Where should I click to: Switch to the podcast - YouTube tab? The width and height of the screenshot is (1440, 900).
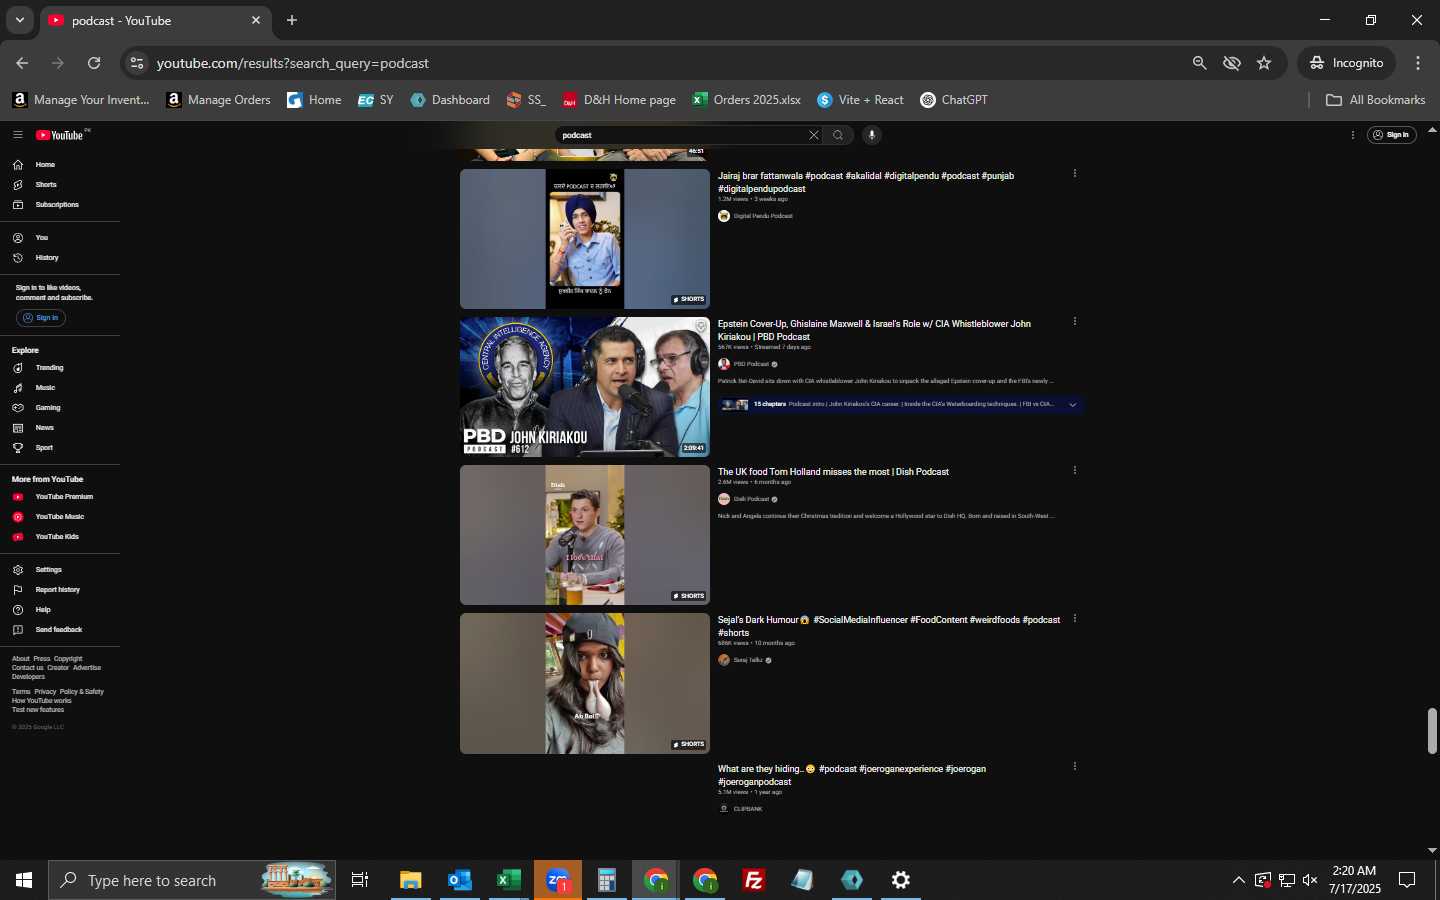point(155,20)
